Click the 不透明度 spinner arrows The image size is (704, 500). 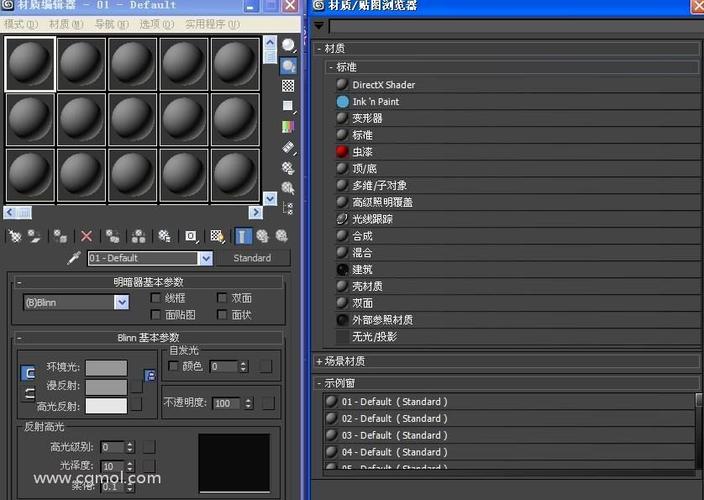[x=248, y=403]
